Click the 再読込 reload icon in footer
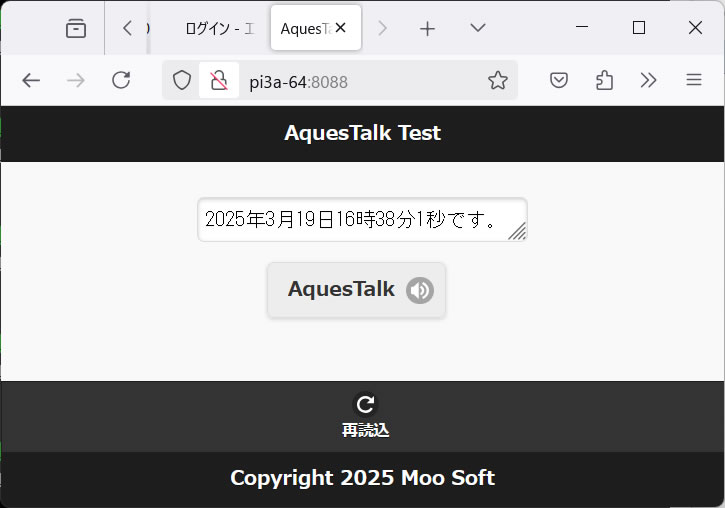This screenshot has width=725, height=508. click(x=365, y=404)
